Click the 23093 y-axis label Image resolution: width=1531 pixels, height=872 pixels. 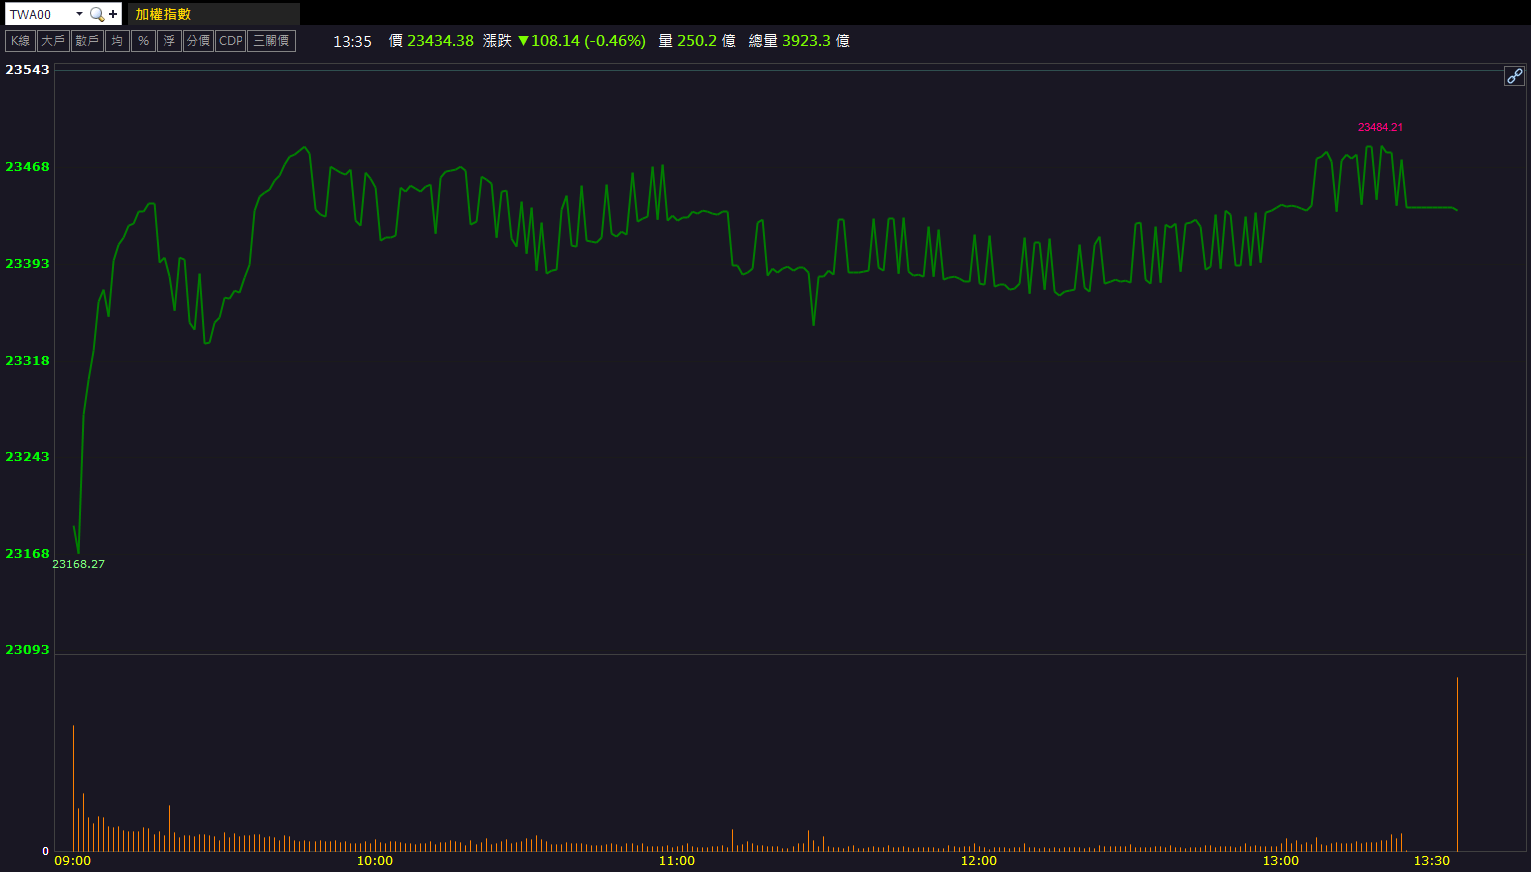pos(27,649)
